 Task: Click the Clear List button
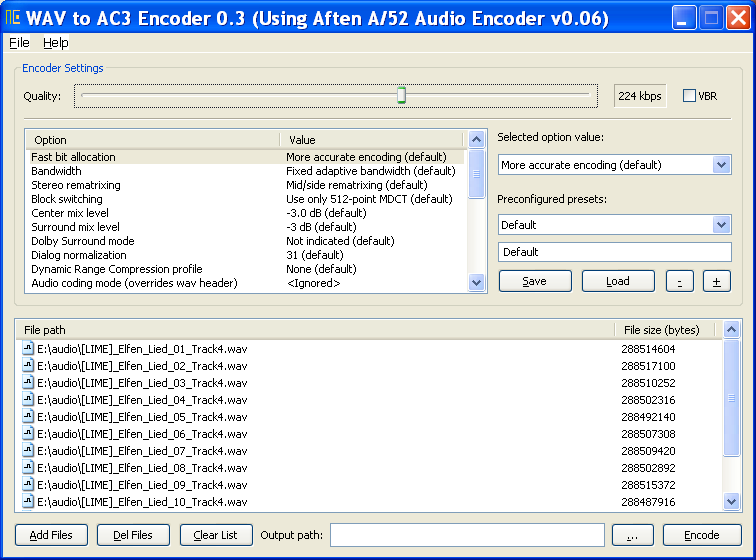point(216,535)
